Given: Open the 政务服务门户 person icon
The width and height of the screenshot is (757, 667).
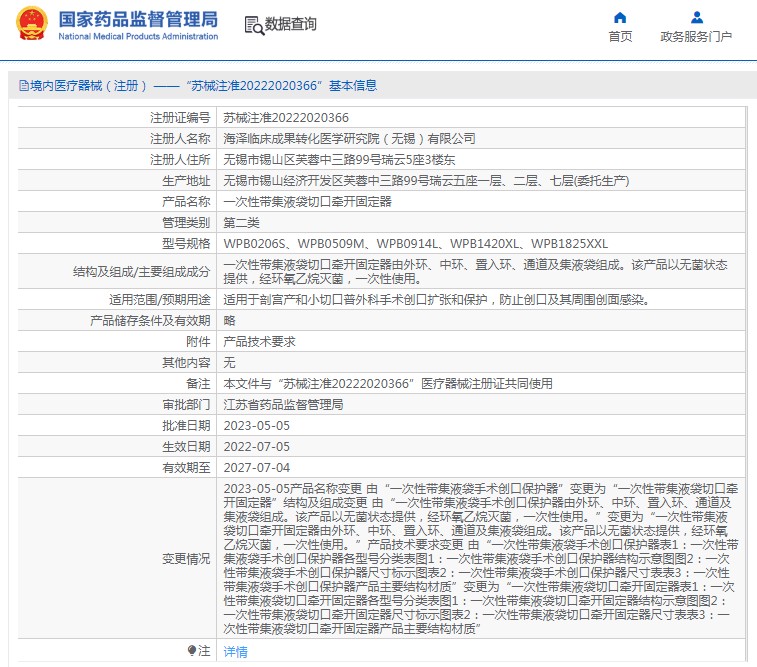Looking at the screenshot, I should (x=696, y=18).
